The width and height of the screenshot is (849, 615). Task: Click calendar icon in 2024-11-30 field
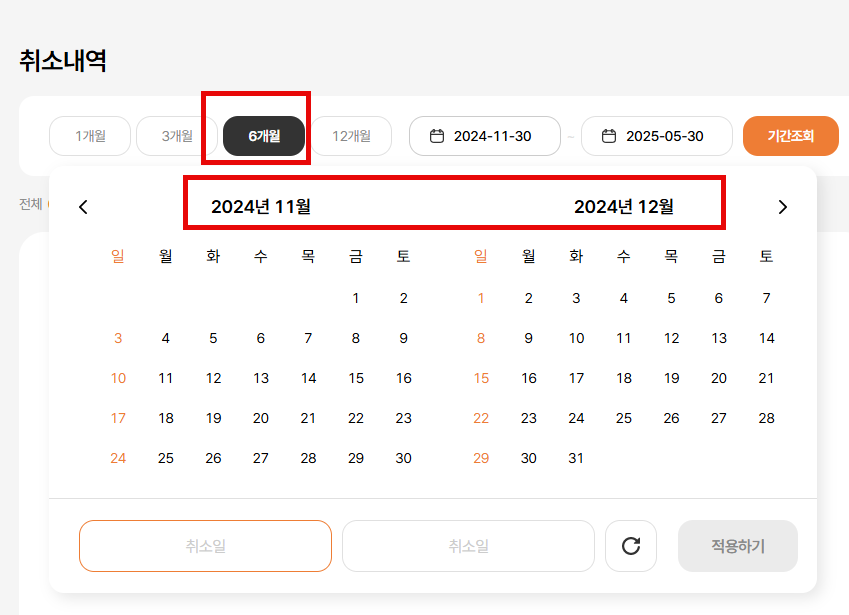tap(437, 136)
